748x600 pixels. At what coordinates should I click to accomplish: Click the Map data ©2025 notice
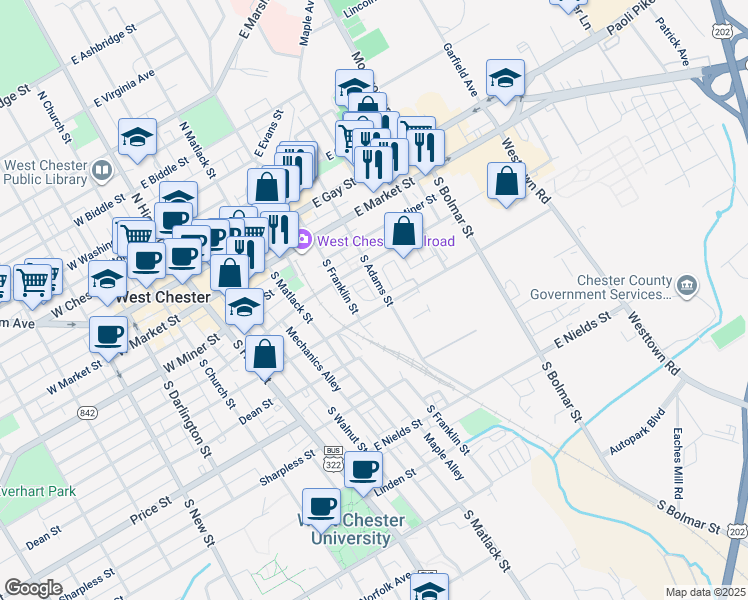pyautogui.click(x=705, y=593)
